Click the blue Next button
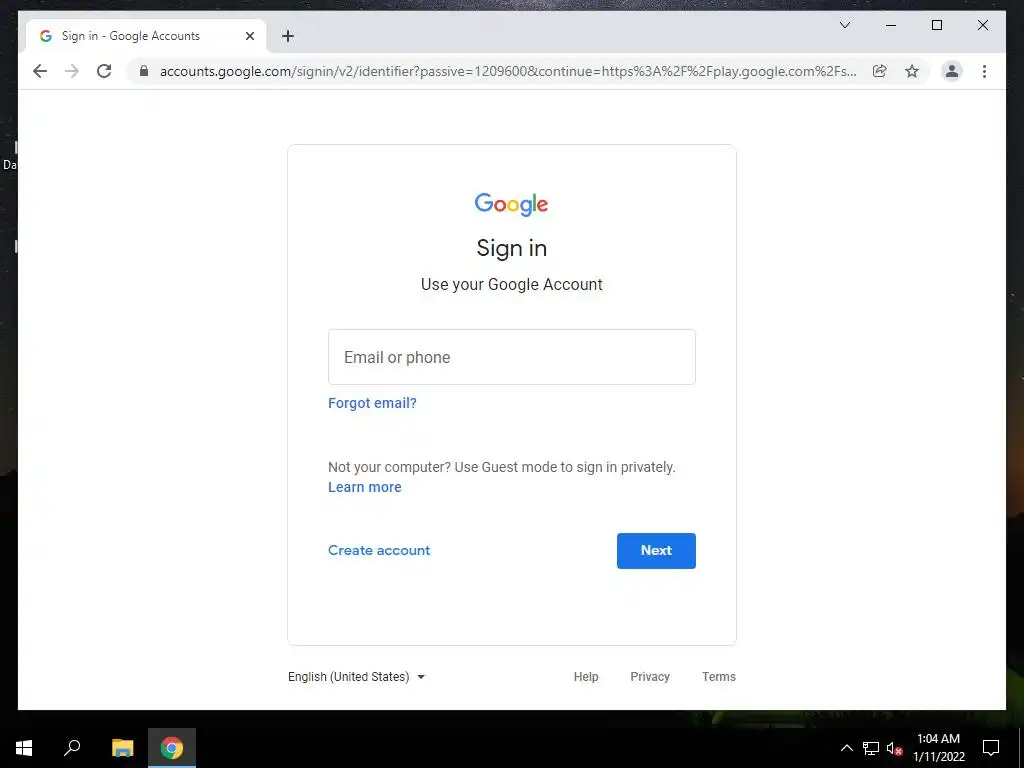The width and height of the screenshot is (1024, 768). [x=656, y=551]
